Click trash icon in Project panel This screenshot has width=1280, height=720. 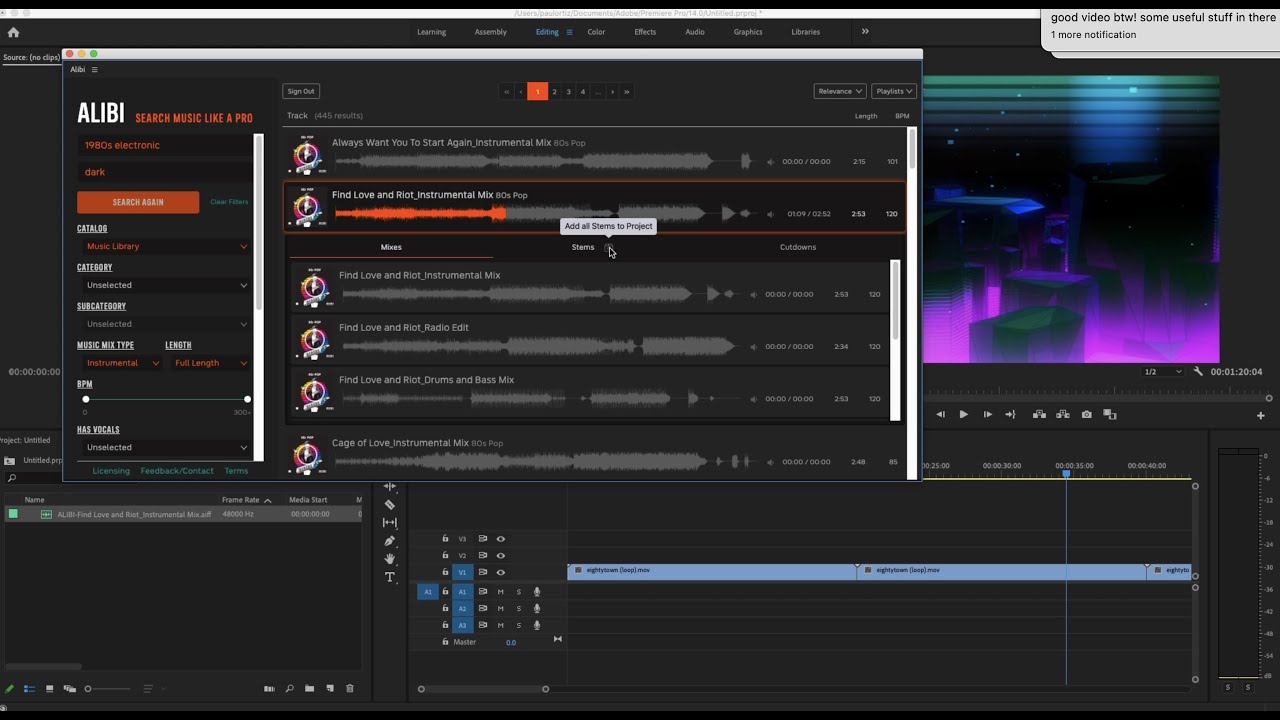click(x=349, y=689)
